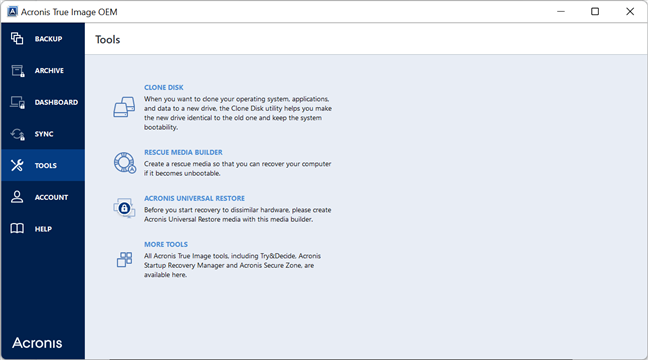Start the ACRONIS UNIVERSAL RESTORE link
Image resolution: width=648 pixels, height=360 pixels.
(x=194, y=198)
